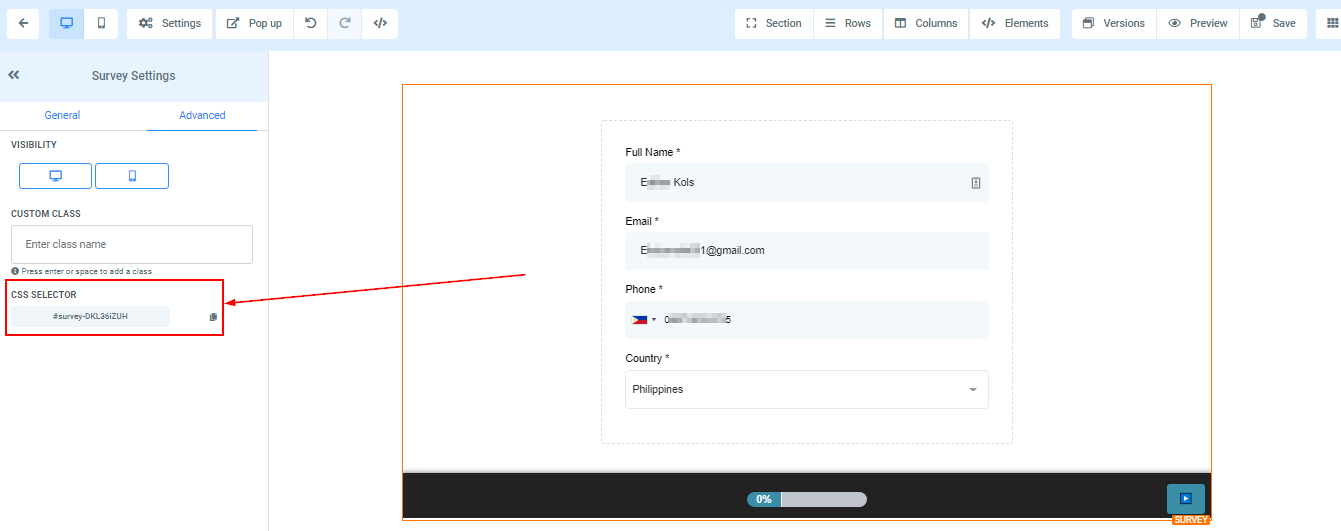
Task: Open phone country code flag selector
Action: coord(644,320)
